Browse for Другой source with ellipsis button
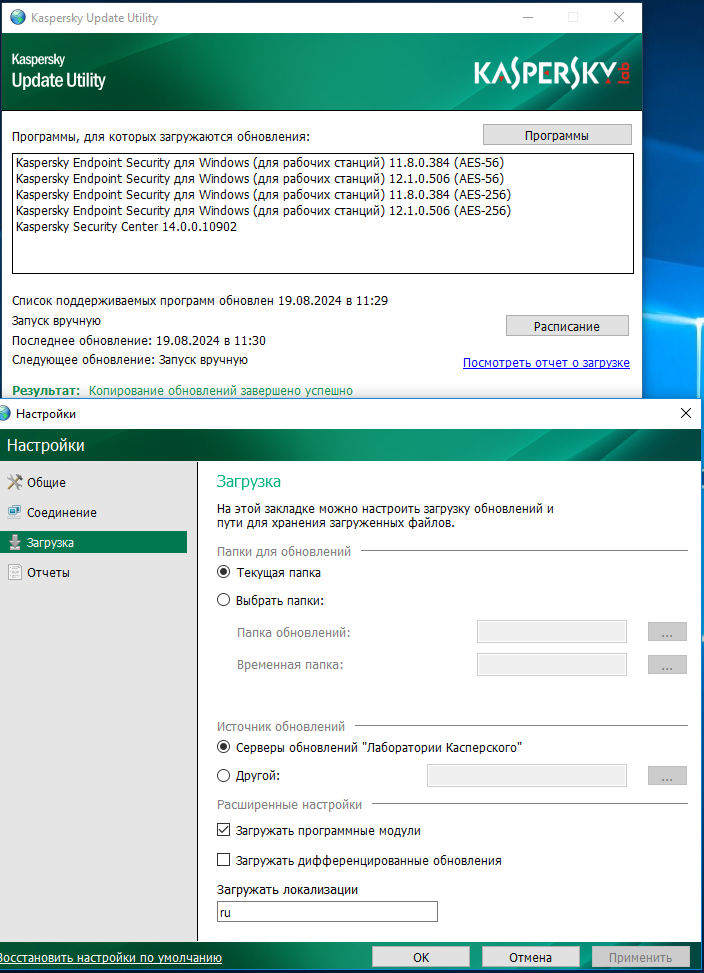 (x=667, y=776)
